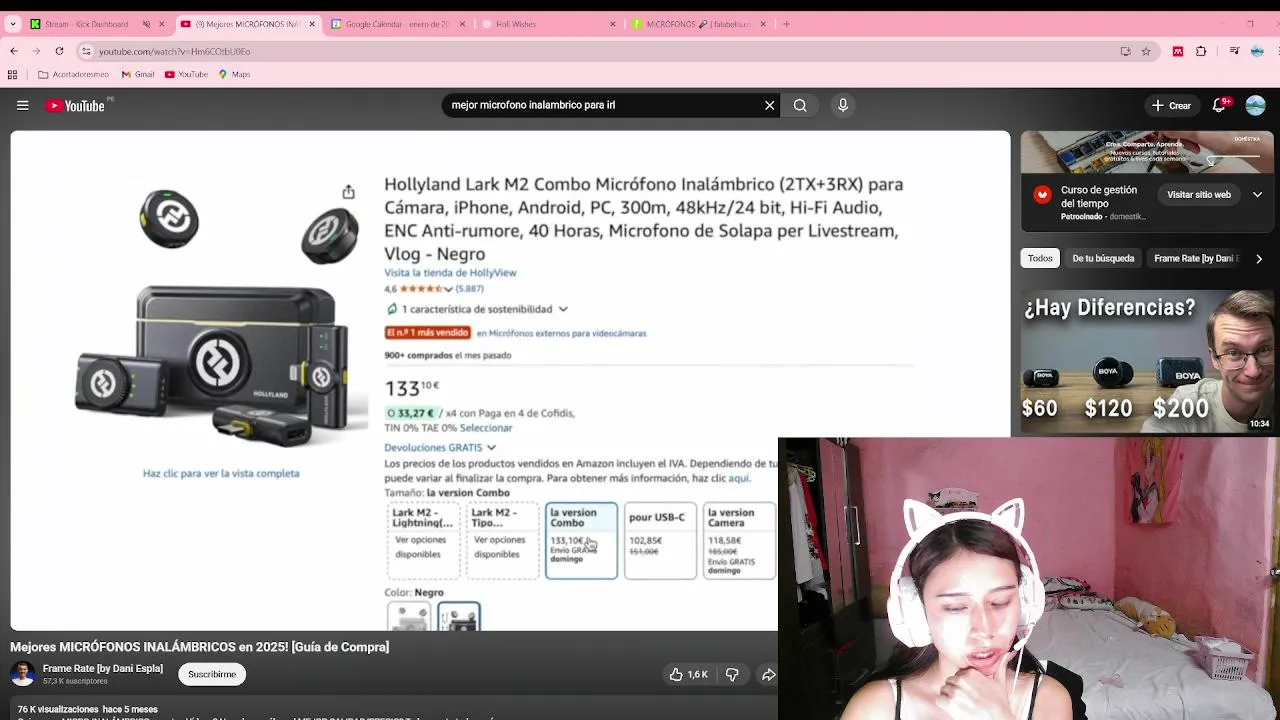The image size is (1280, 720).
Task: Choose the pour USB-C size option
Action: coord(660,541)
